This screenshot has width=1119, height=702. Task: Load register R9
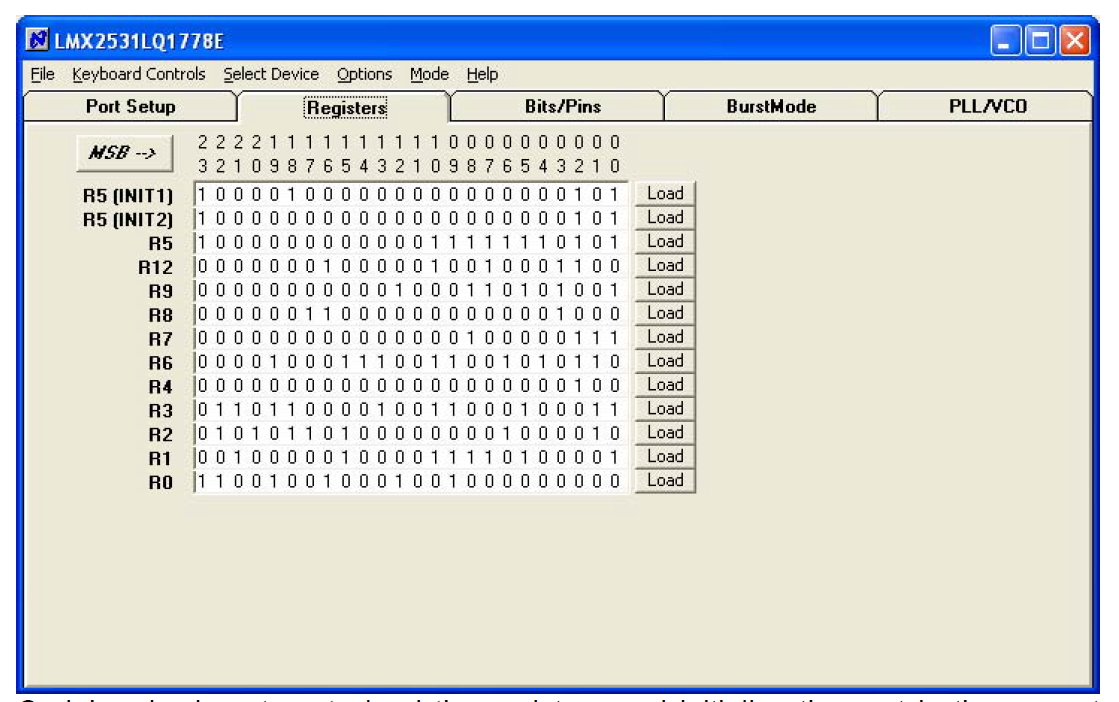(665, 289)
